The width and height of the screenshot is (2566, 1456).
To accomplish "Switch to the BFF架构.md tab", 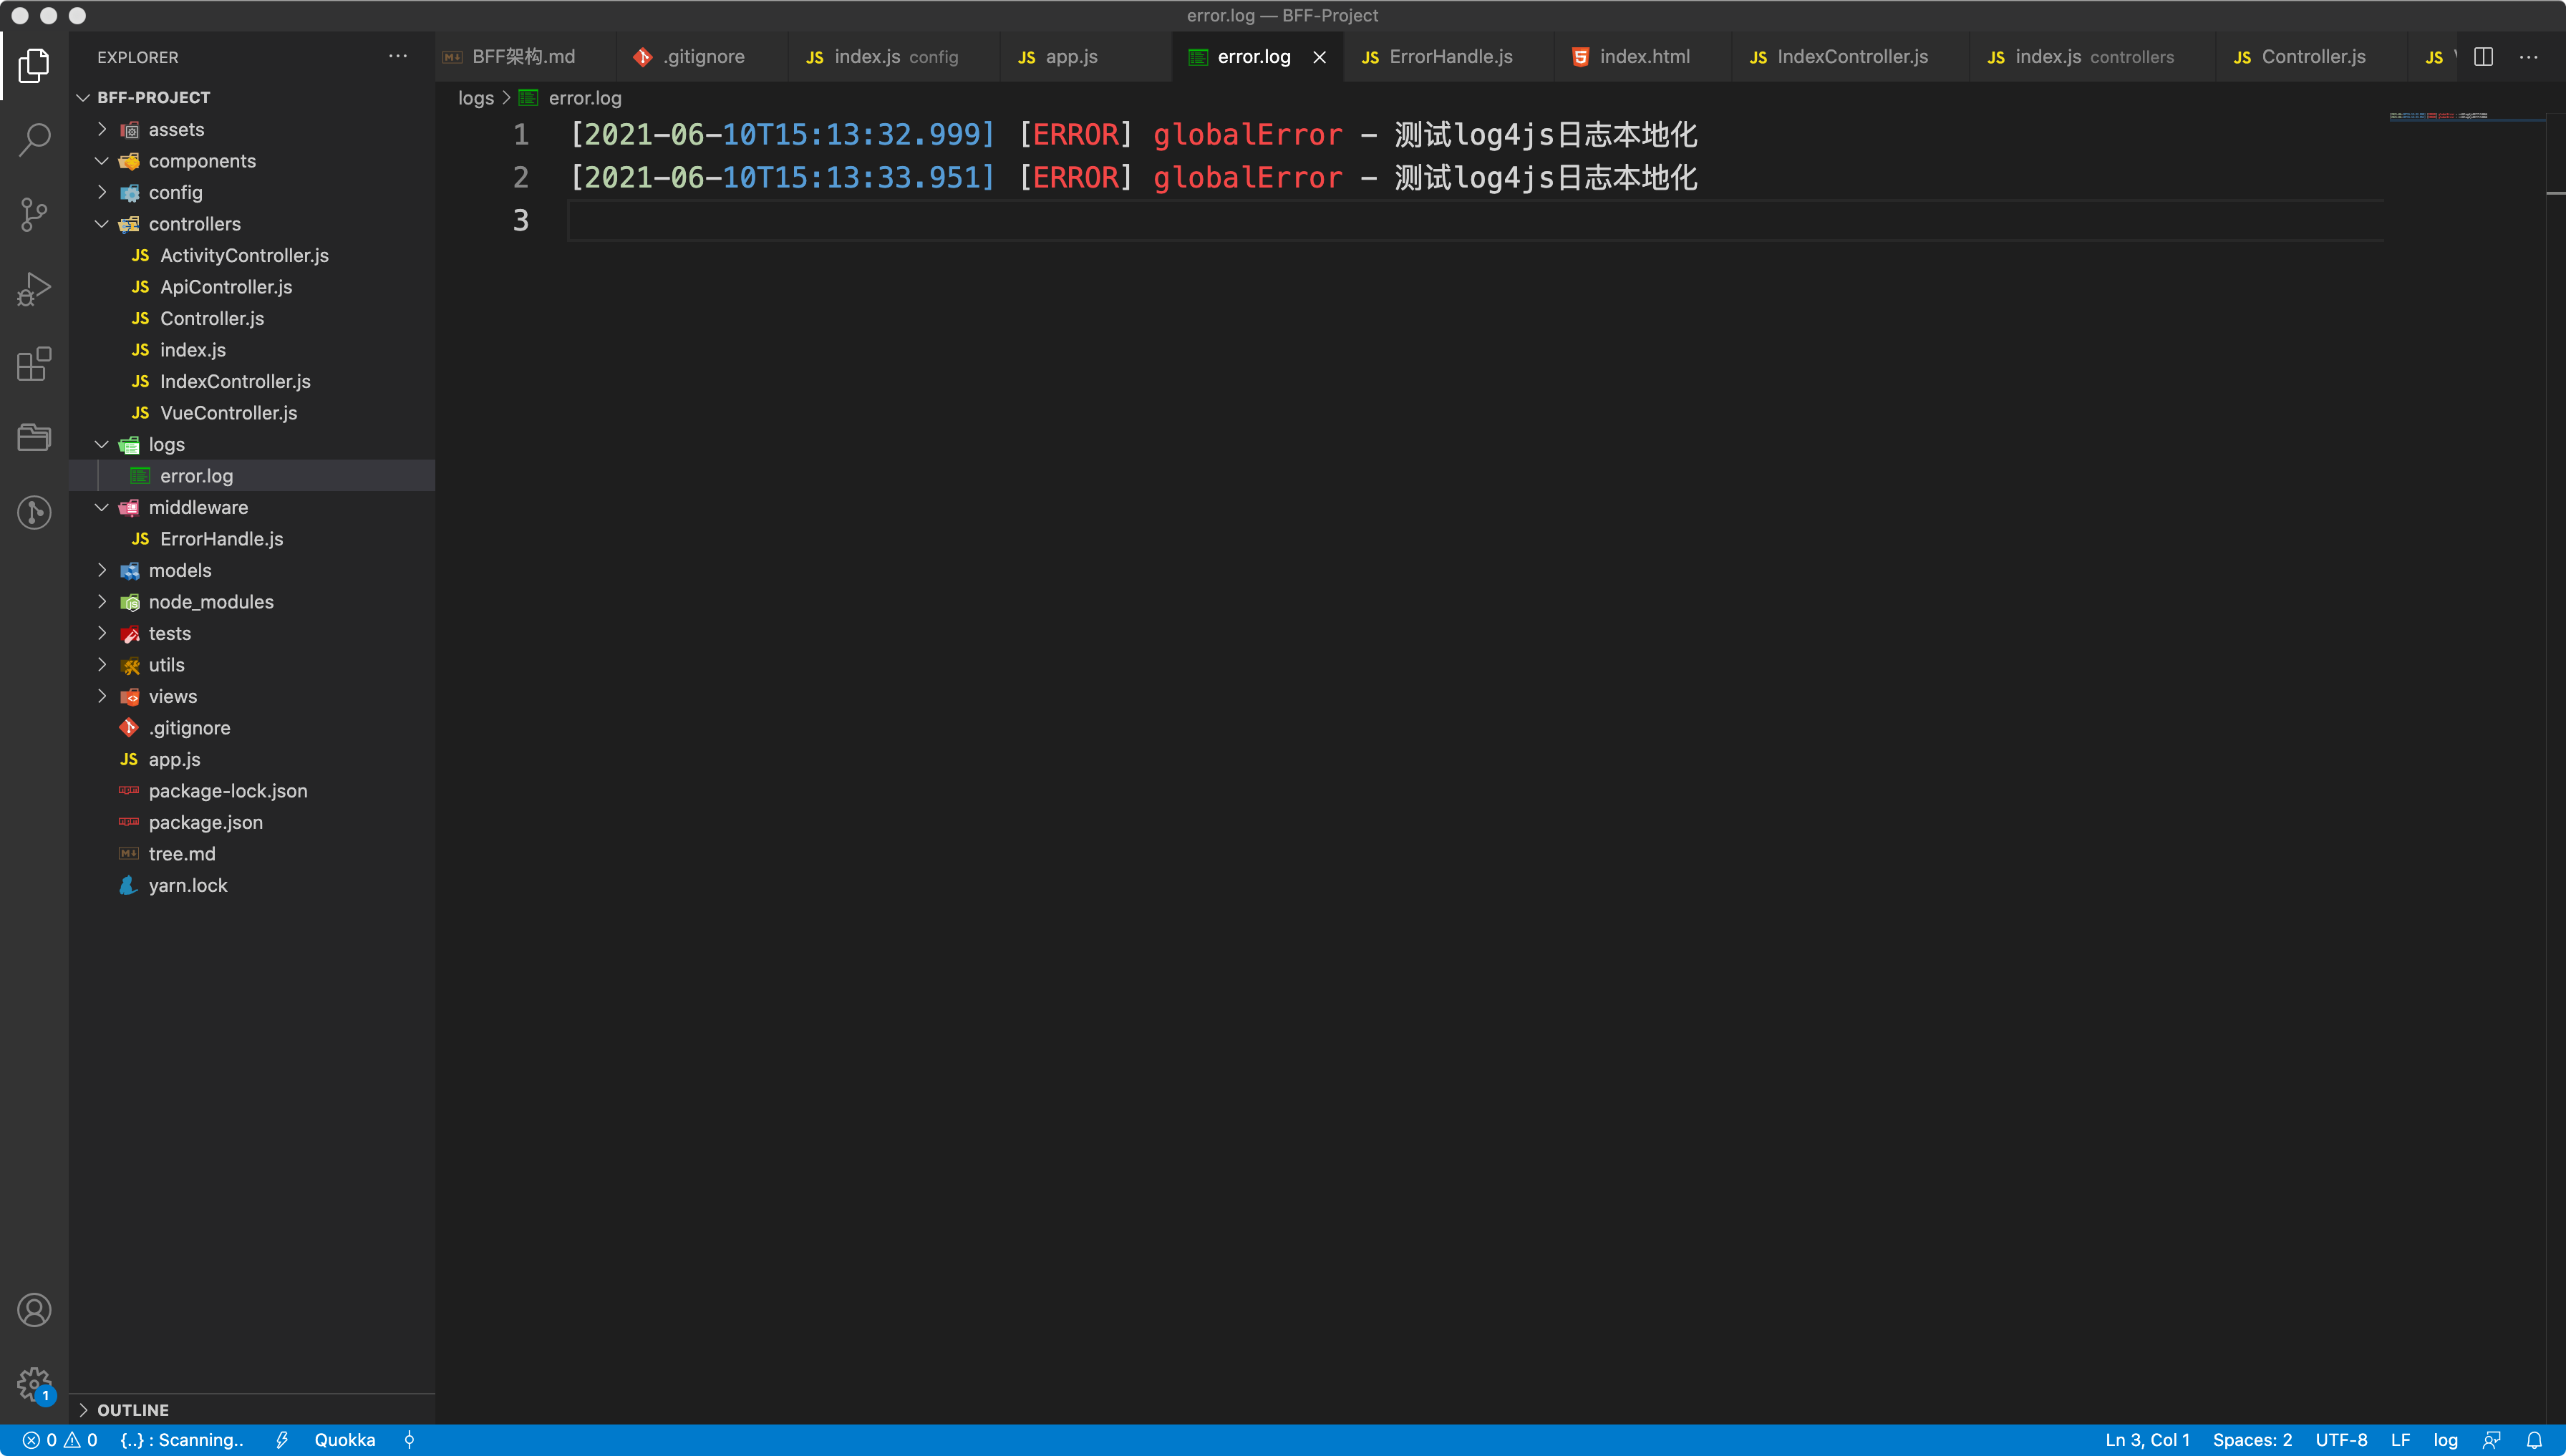I will click(x=525, y=57).
